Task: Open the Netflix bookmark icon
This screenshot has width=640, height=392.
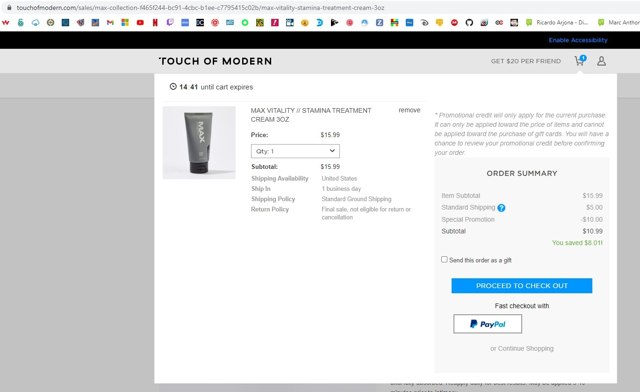Action: point(155,22)
